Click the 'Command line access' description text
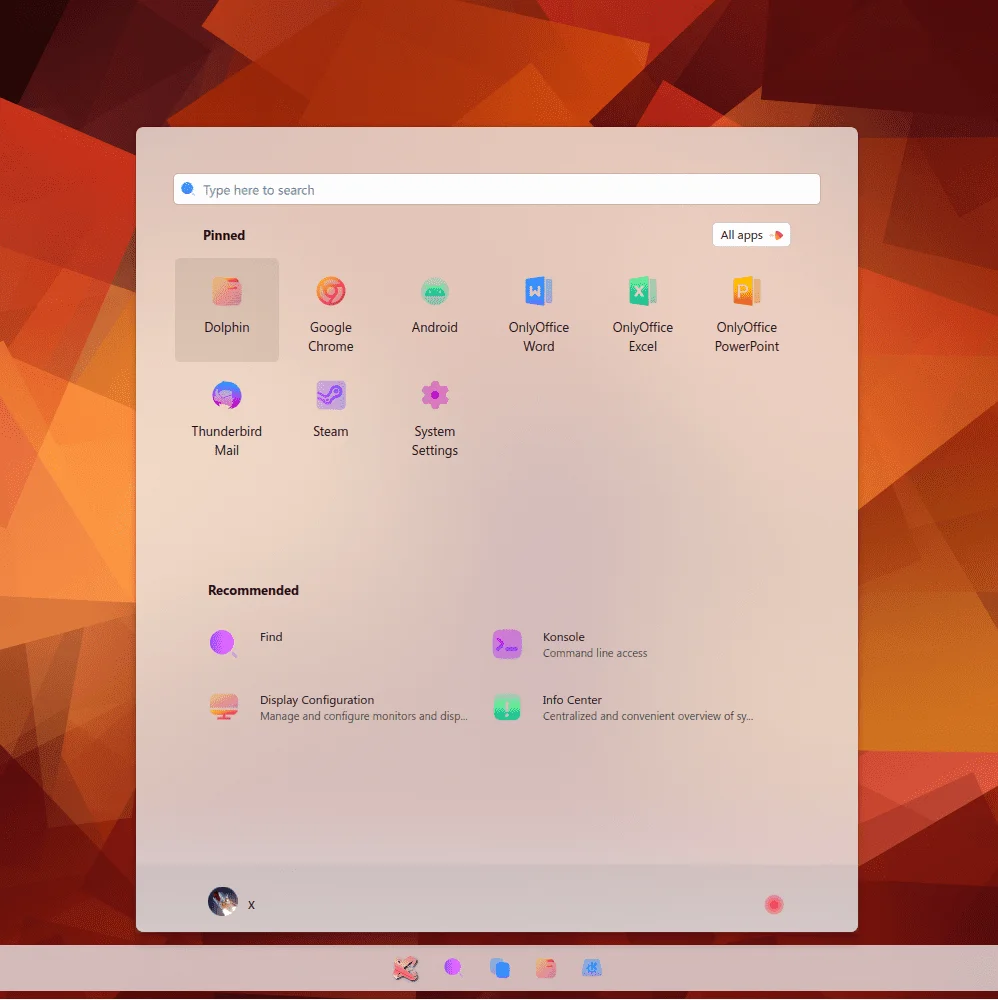Screen dimensions: 998x1000 coord(595,653)
